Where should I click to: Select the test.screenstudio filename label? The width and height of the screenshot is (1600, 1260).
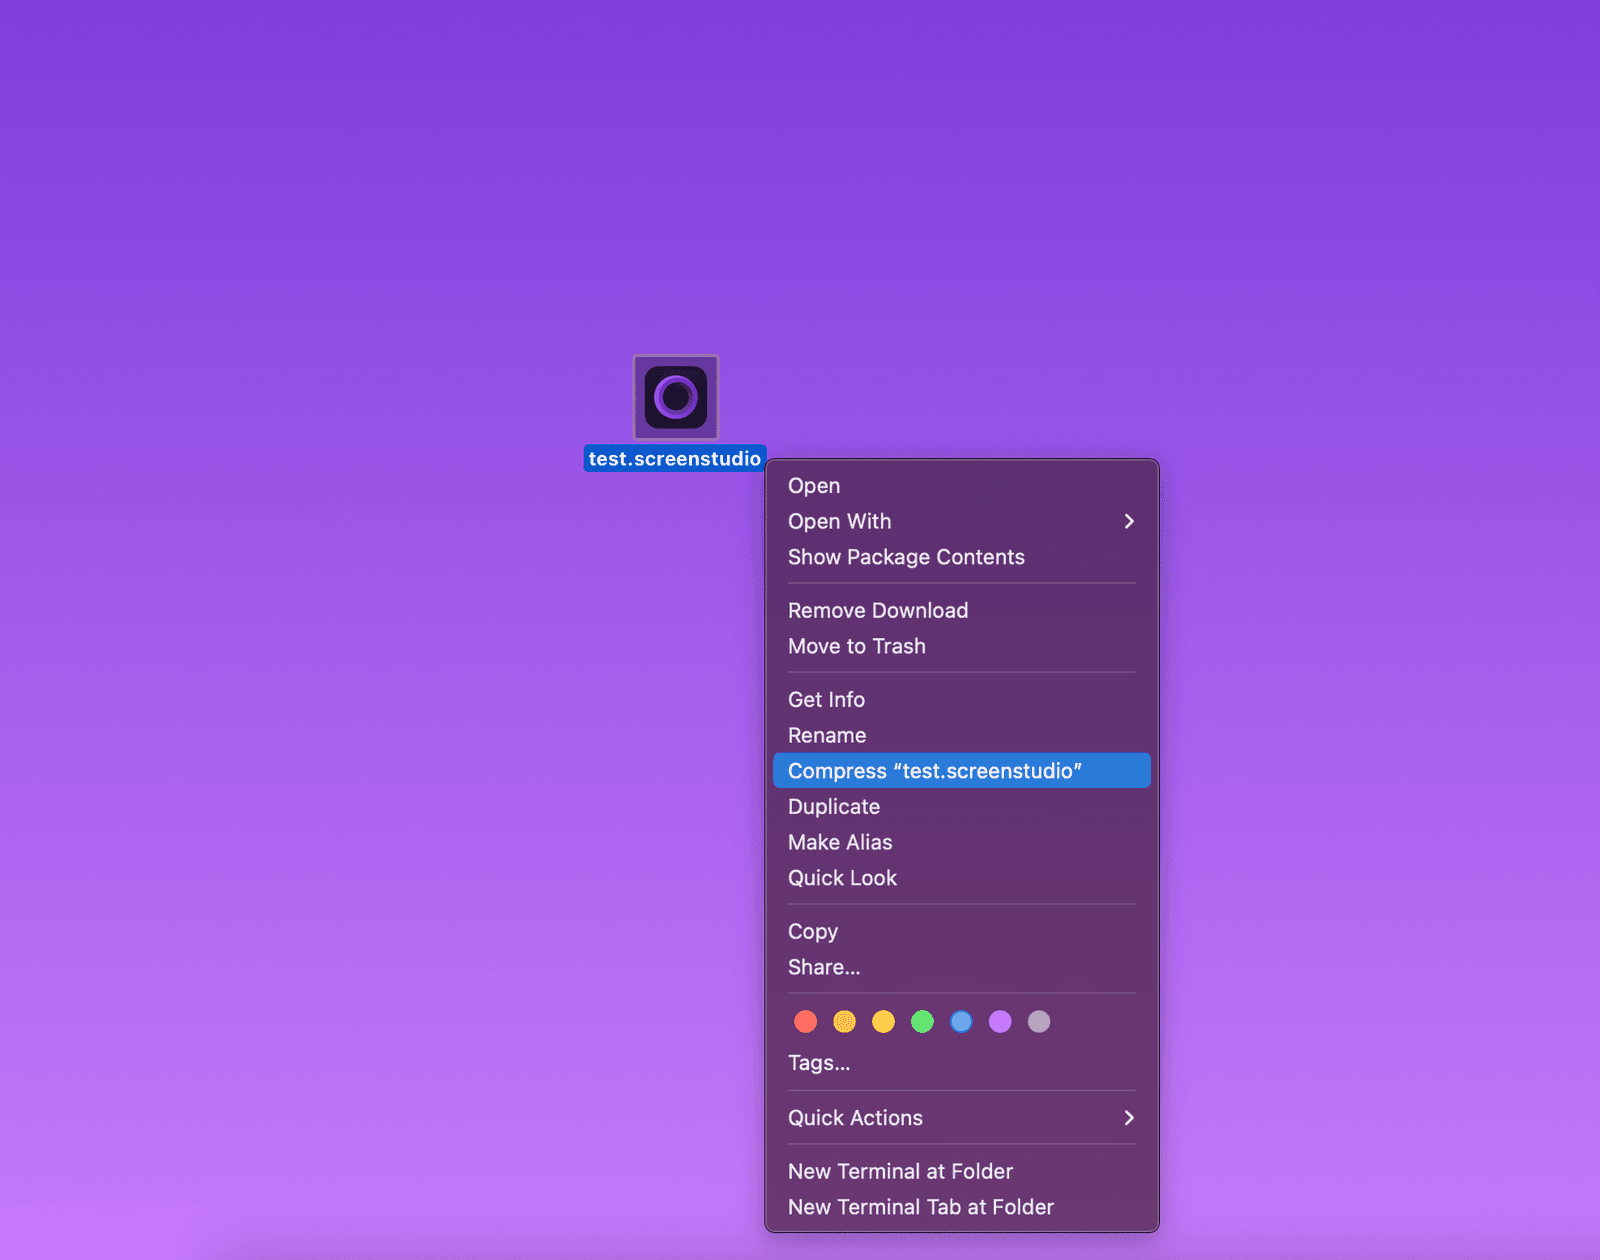coord(674,459)
